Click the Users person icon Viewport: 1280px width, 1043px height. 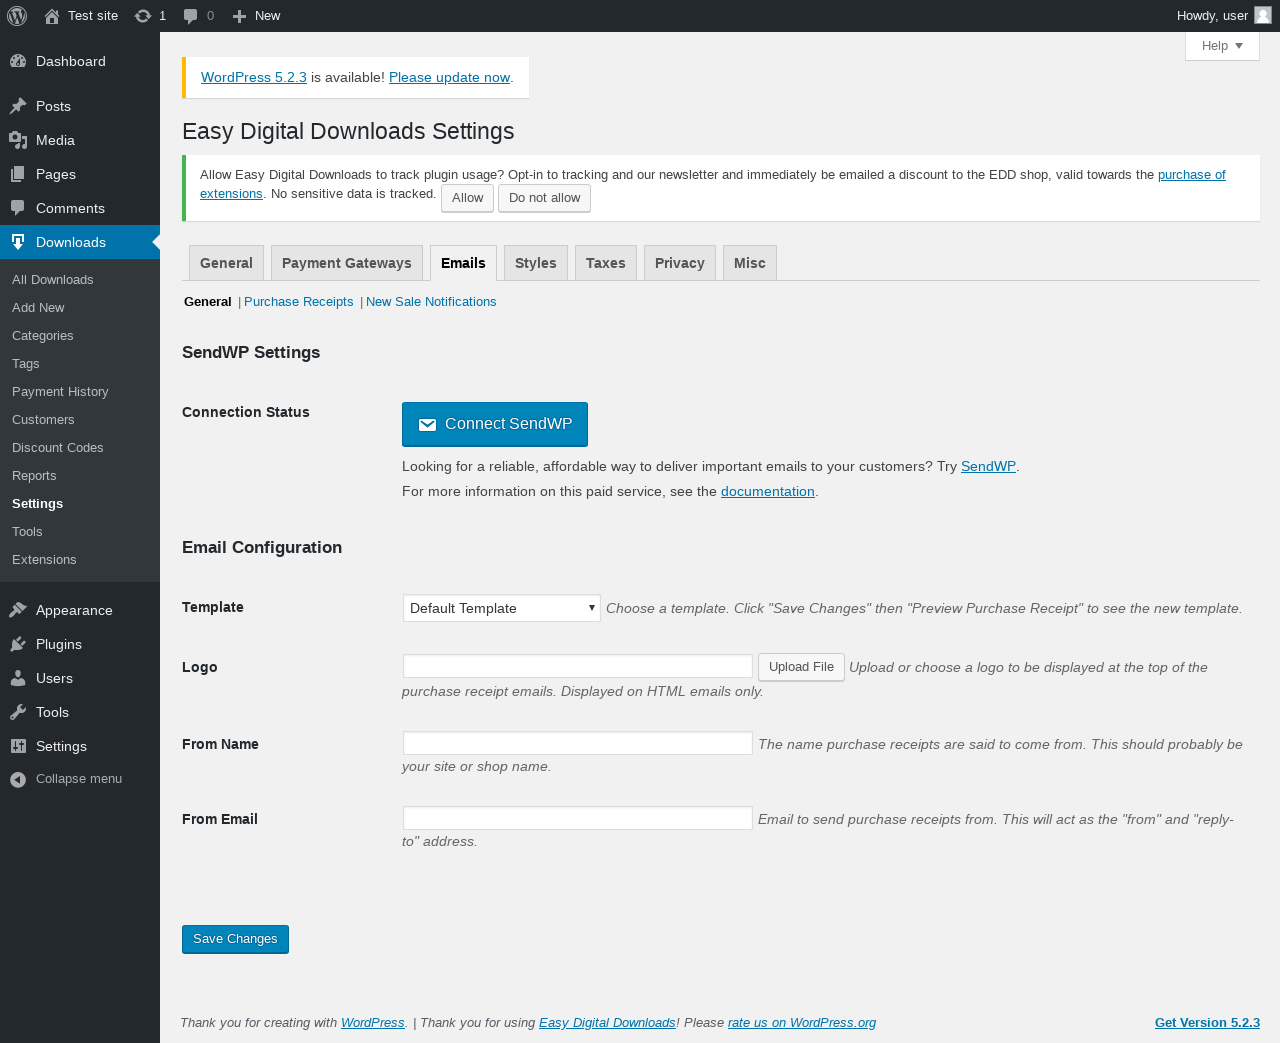click(x=18, y=678)
